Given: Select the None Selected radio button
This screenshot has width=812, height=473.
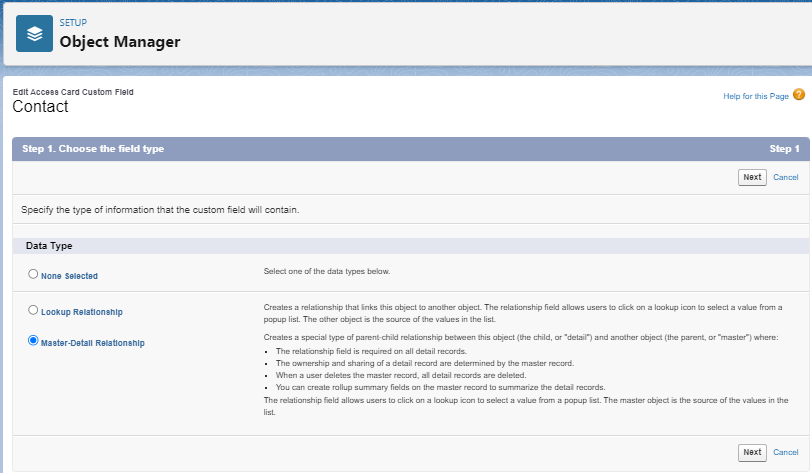Looking at the screenshot, I should (33, 274).
